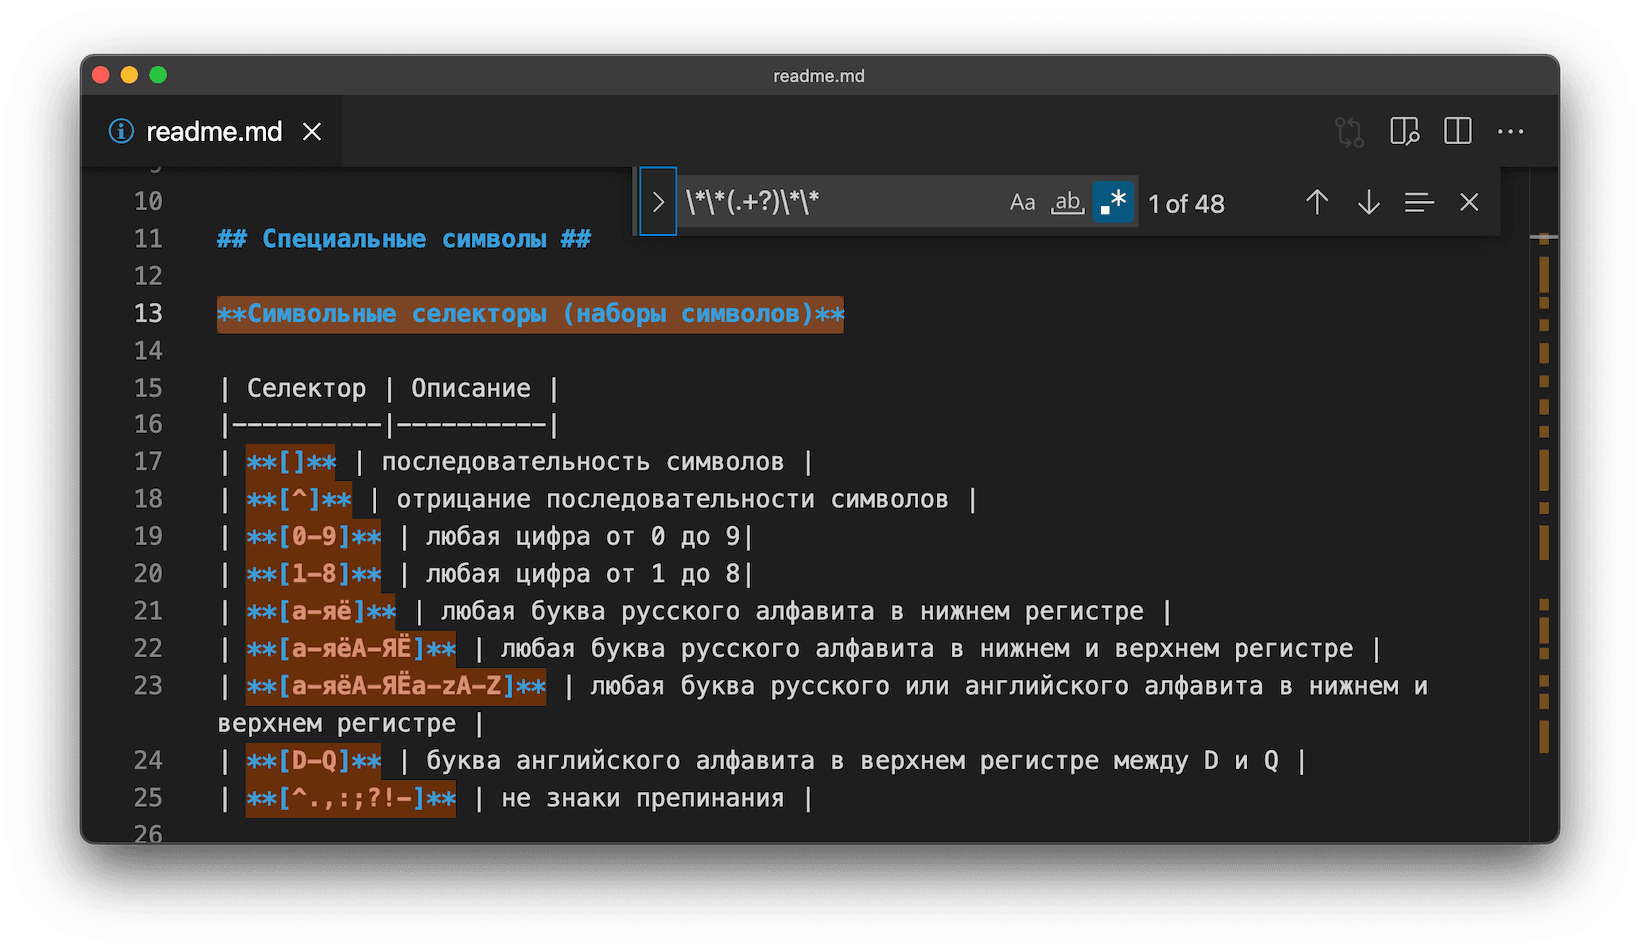Click heading '## Специальные символы ##'
Viewport: 1640px width, 950px height.
(x=404, y=239)
